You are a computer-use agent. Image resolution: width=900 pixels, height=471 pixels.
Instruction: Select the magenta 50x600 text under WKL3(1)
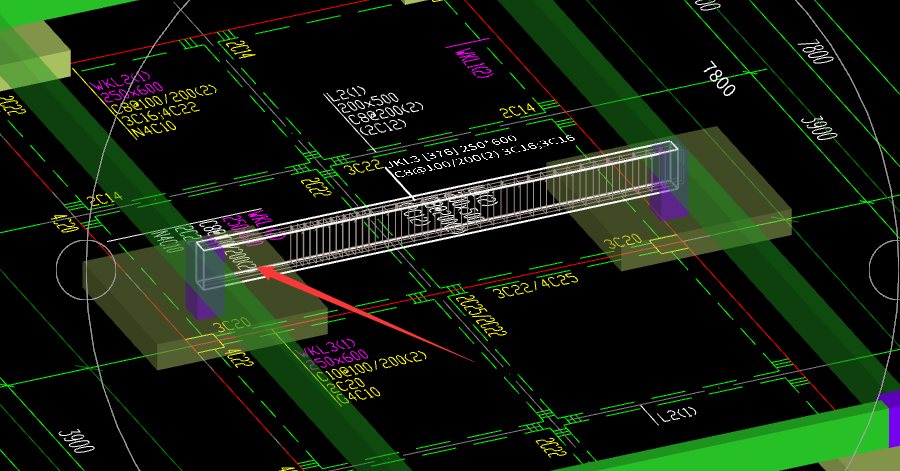(x=342, y=359)
